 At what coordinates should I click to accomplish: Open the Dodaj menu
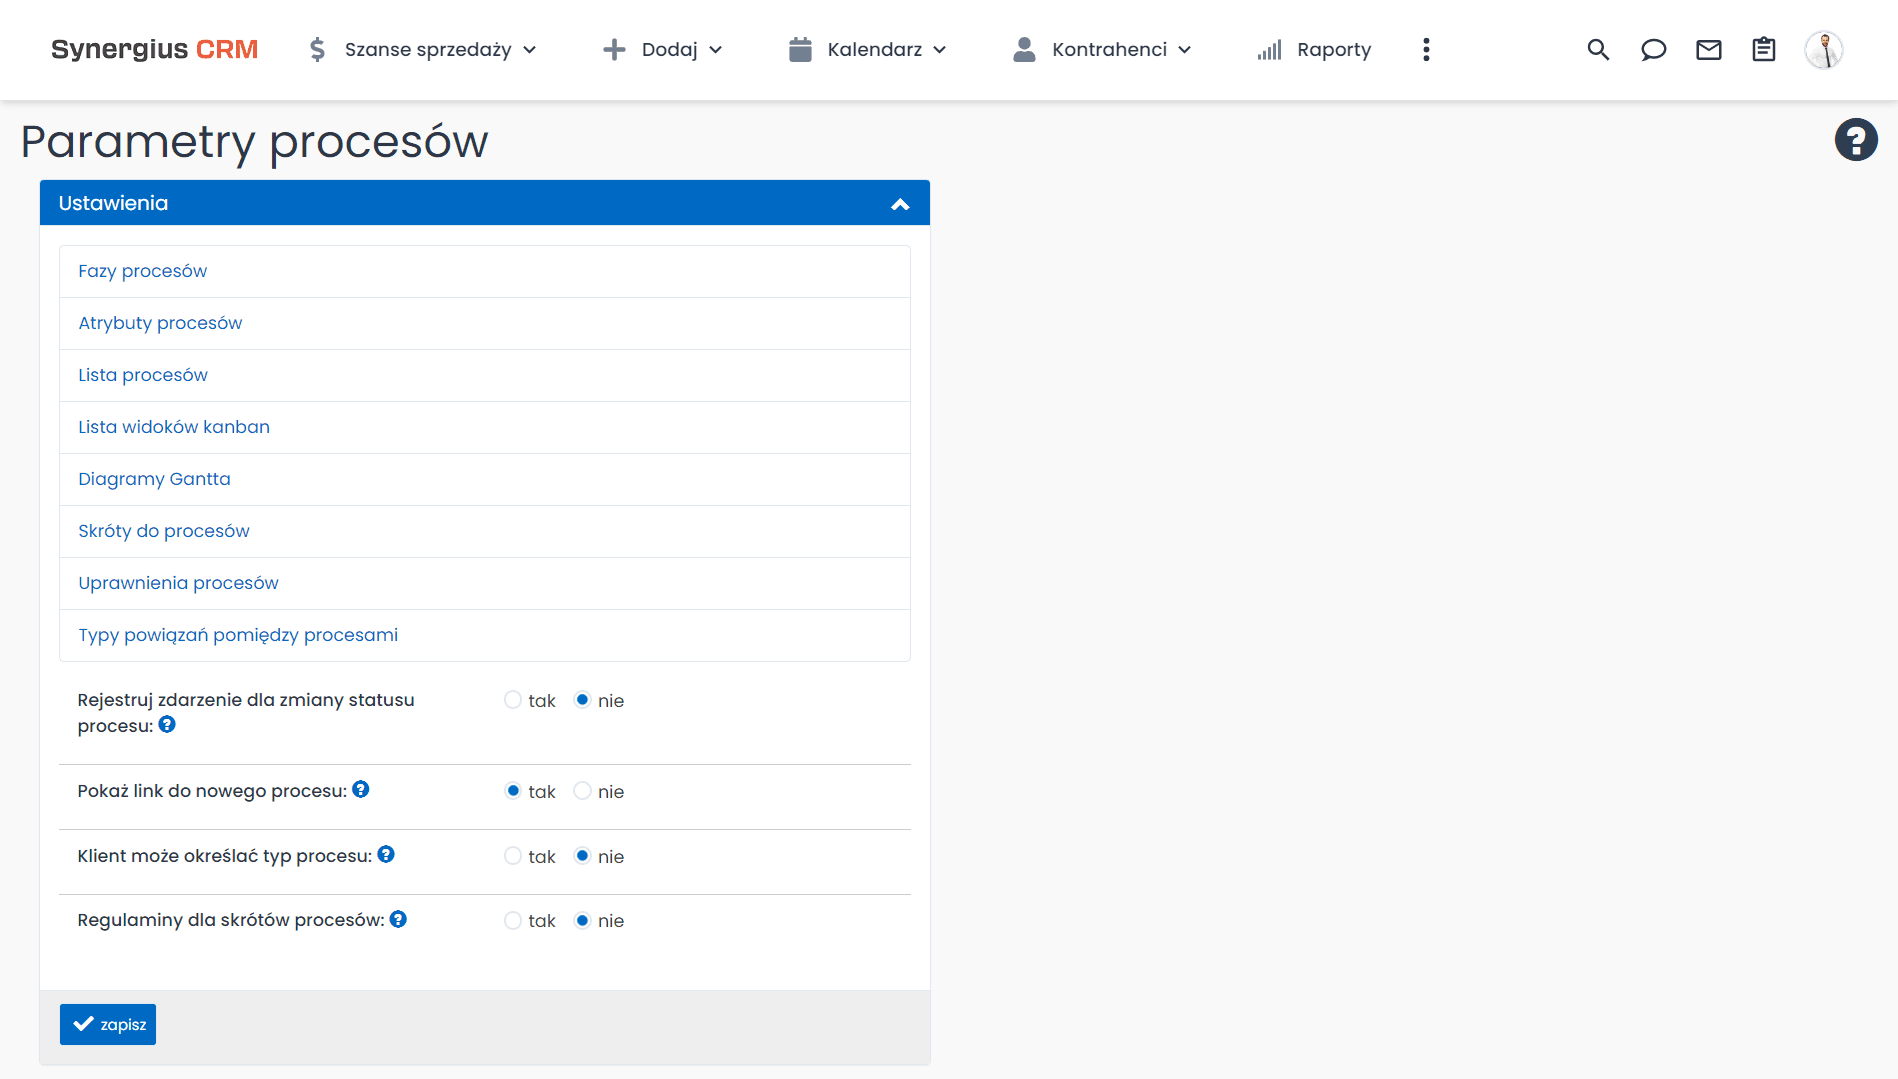[x=668, y=49]
